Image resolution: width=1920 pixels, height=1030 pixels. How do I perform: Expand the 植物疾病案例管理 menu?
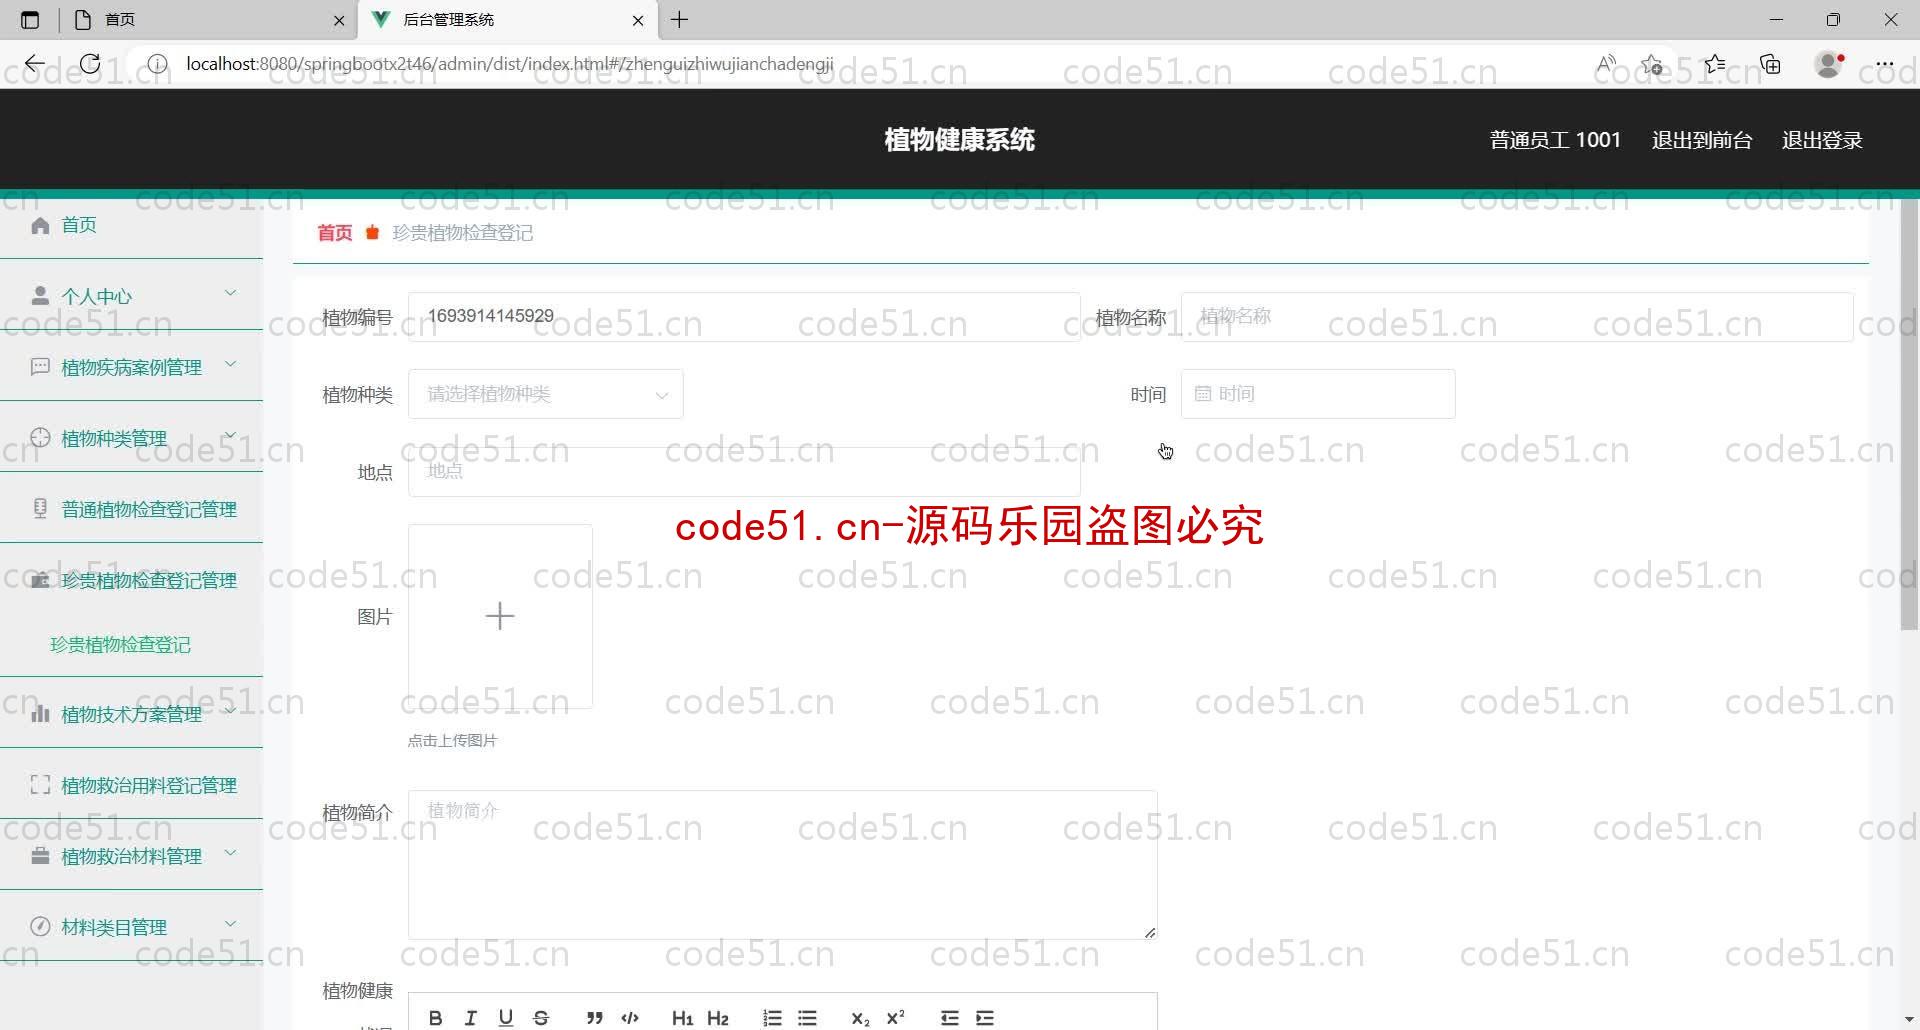131,366
